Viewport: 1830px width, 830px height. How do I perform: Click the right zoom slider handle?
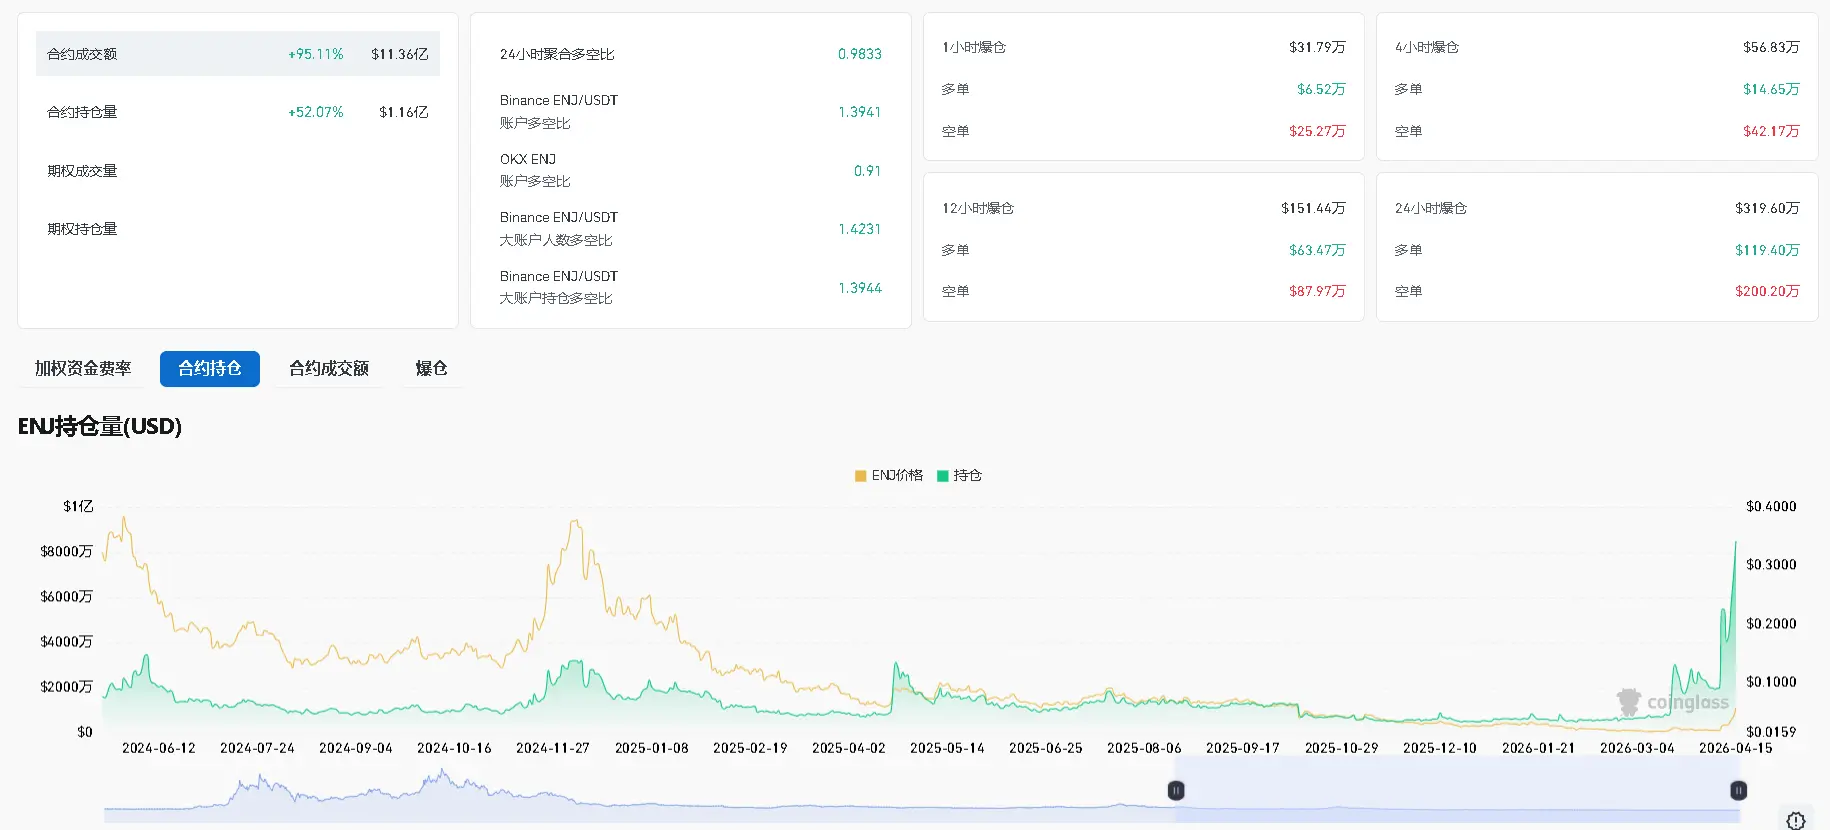click(x=1739, y=791)
